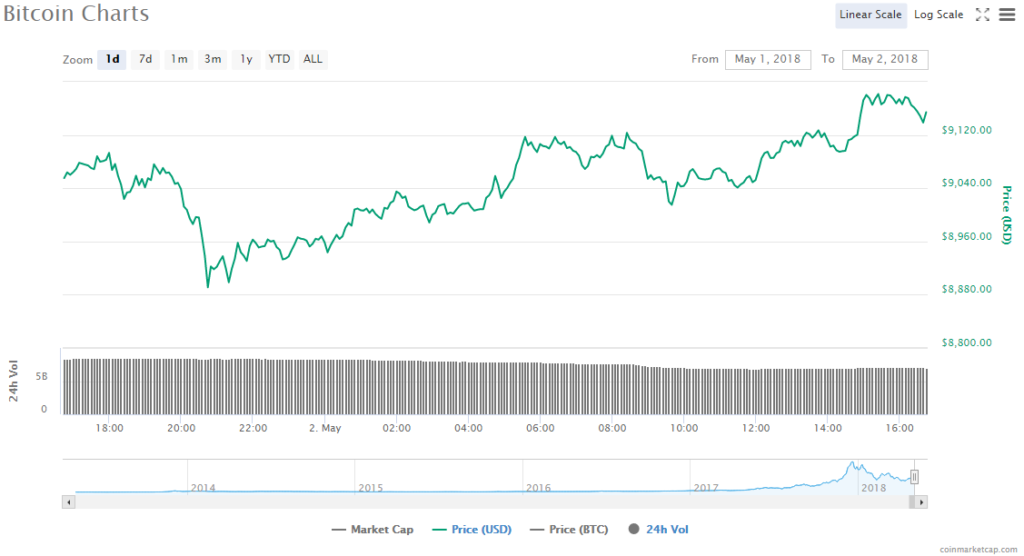Screen dimensions: 1024x556
Task: Toggle fullscreen view of the chart
Action: (982, 14)
